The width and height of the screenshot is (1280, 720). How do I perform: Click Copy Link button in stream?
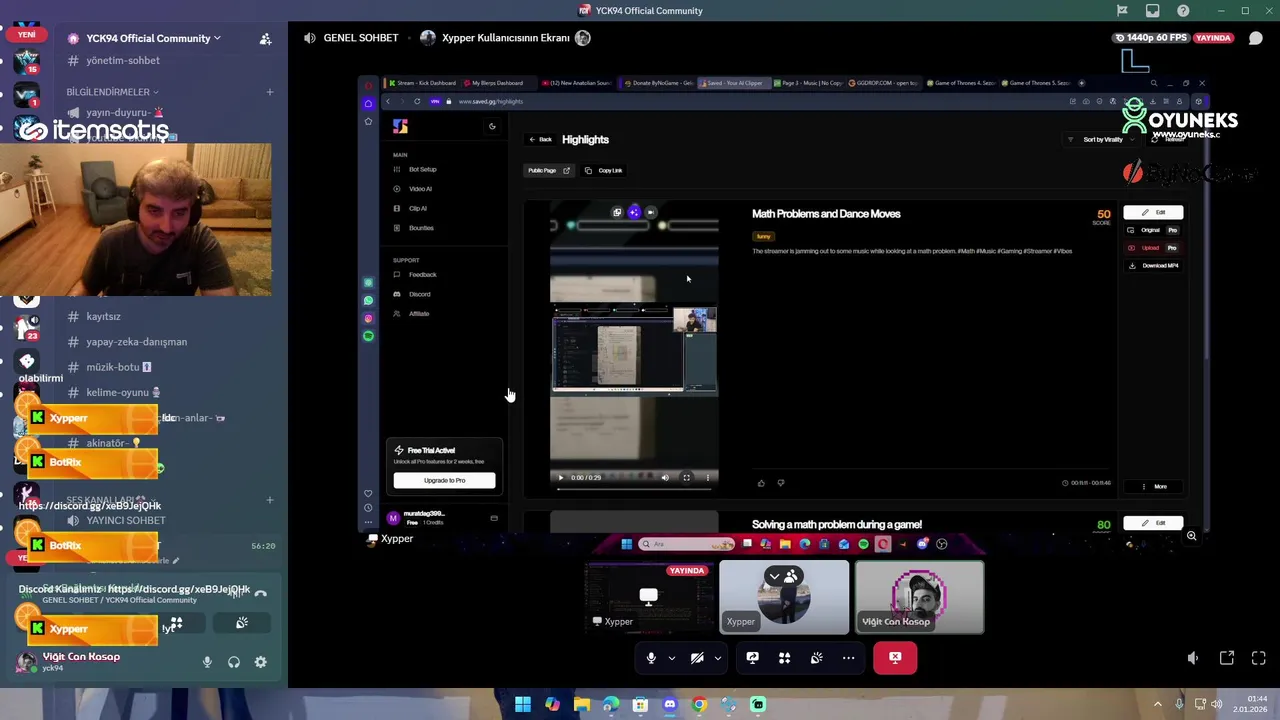coord(603,170)
